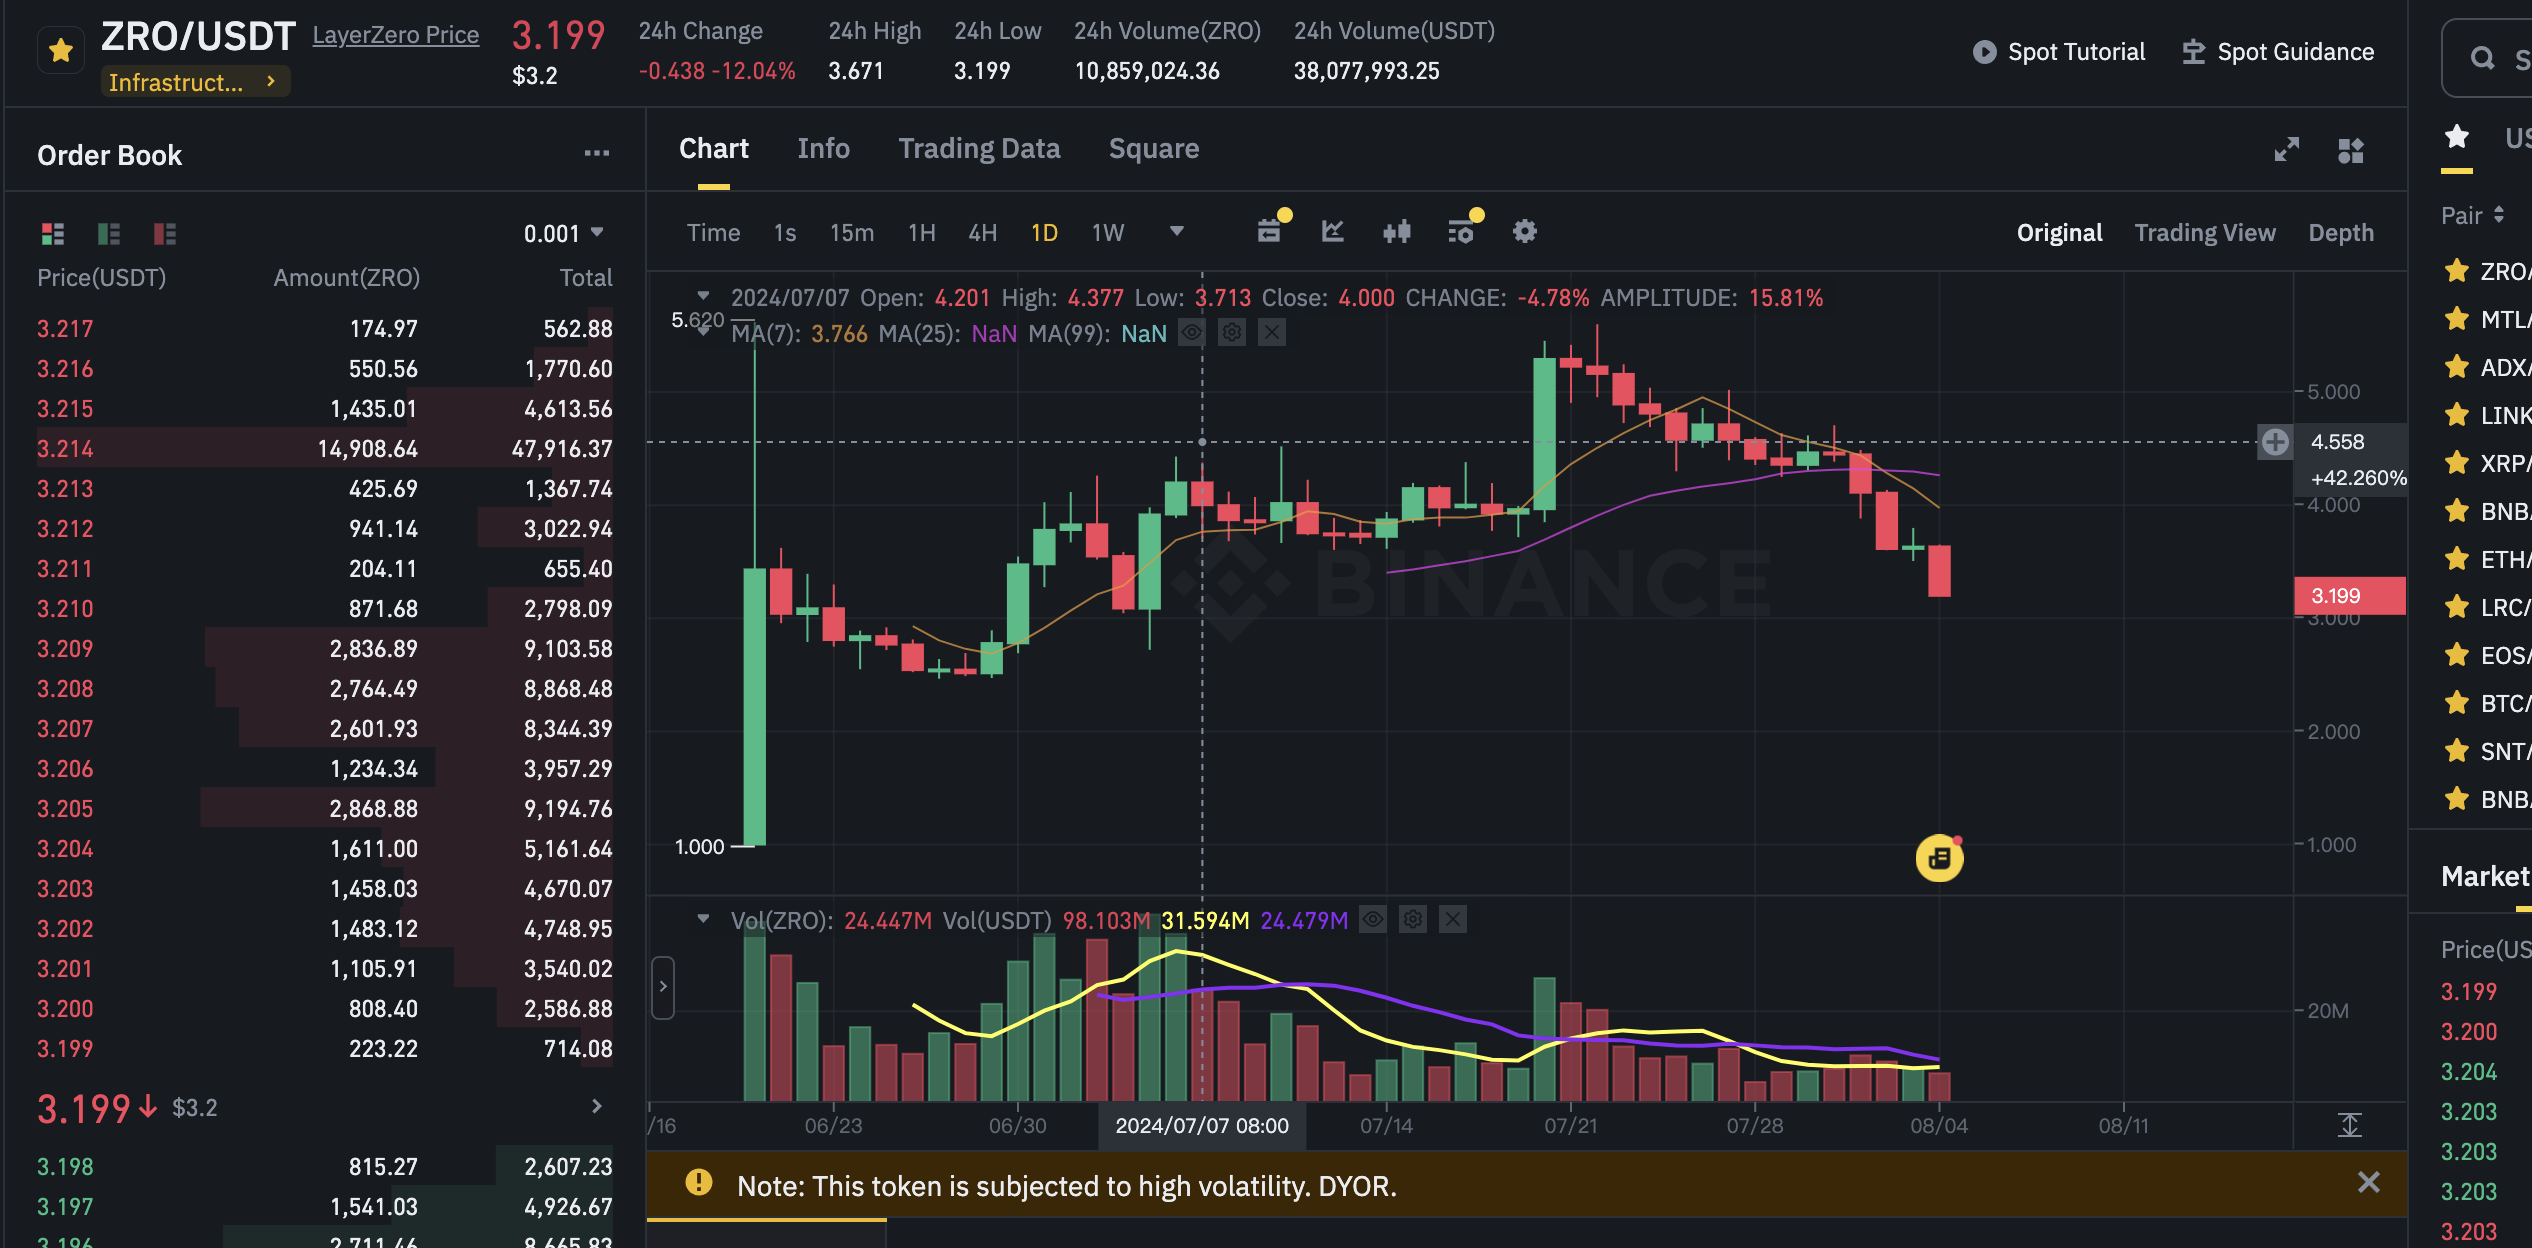The image size is (2532, 1248).
Task: Unfavorite the XRP pair star in list
Action: [2457, 463]
